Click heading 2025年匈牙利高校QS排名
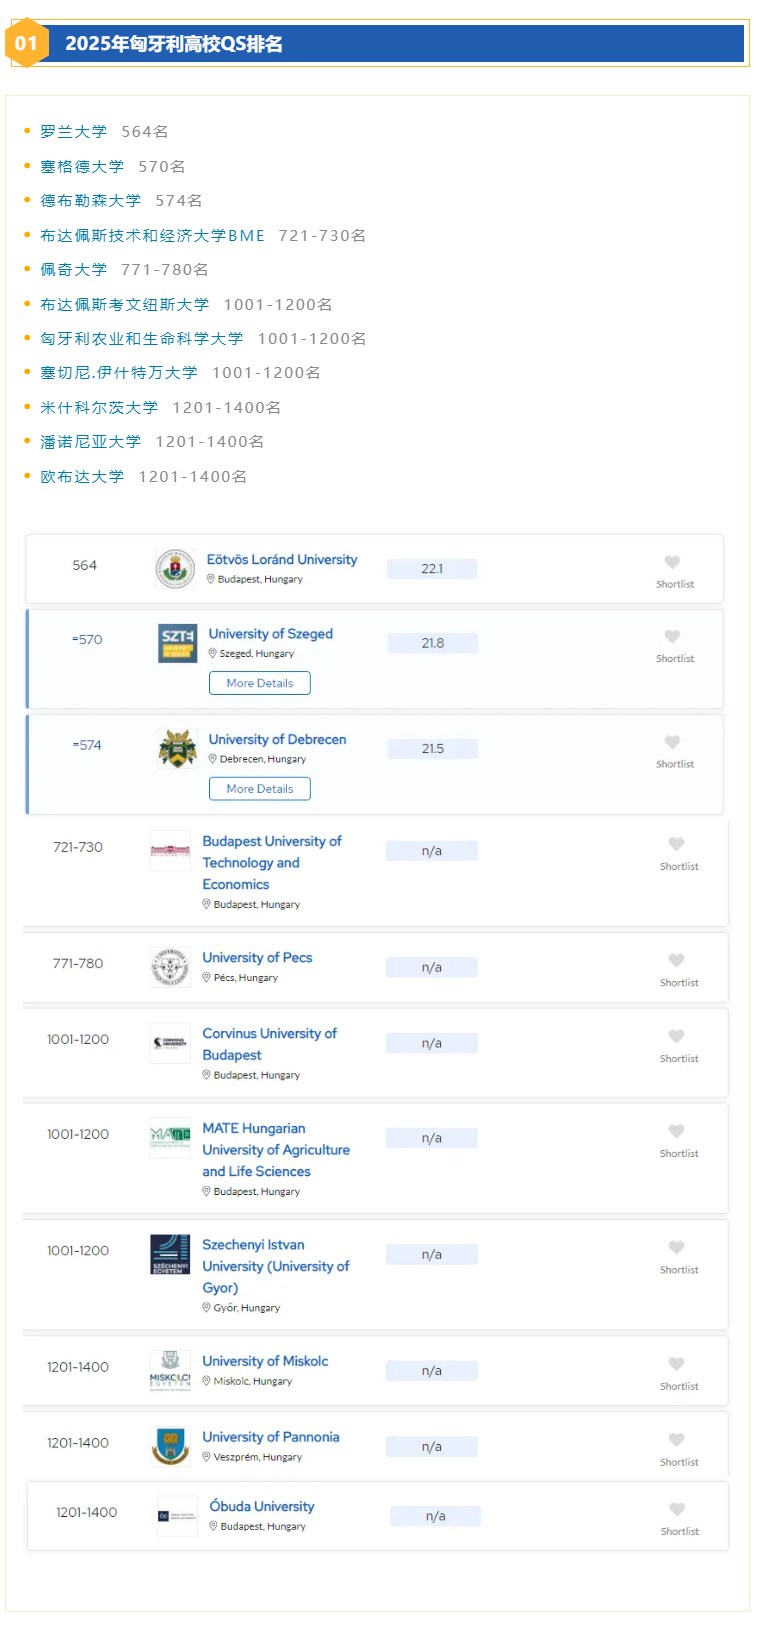This screenshot has height=1649, width=759. (174, 44)
